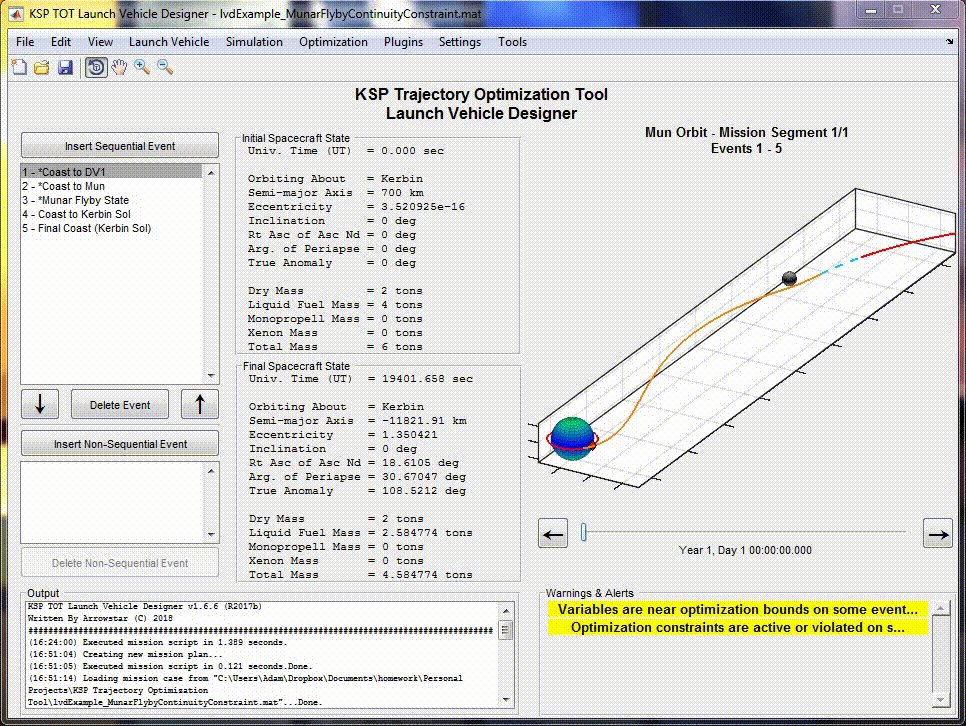Click the Mun sphere in the trajectory plot
This screenshot has width=966, height=726.
tap(789, 278)
